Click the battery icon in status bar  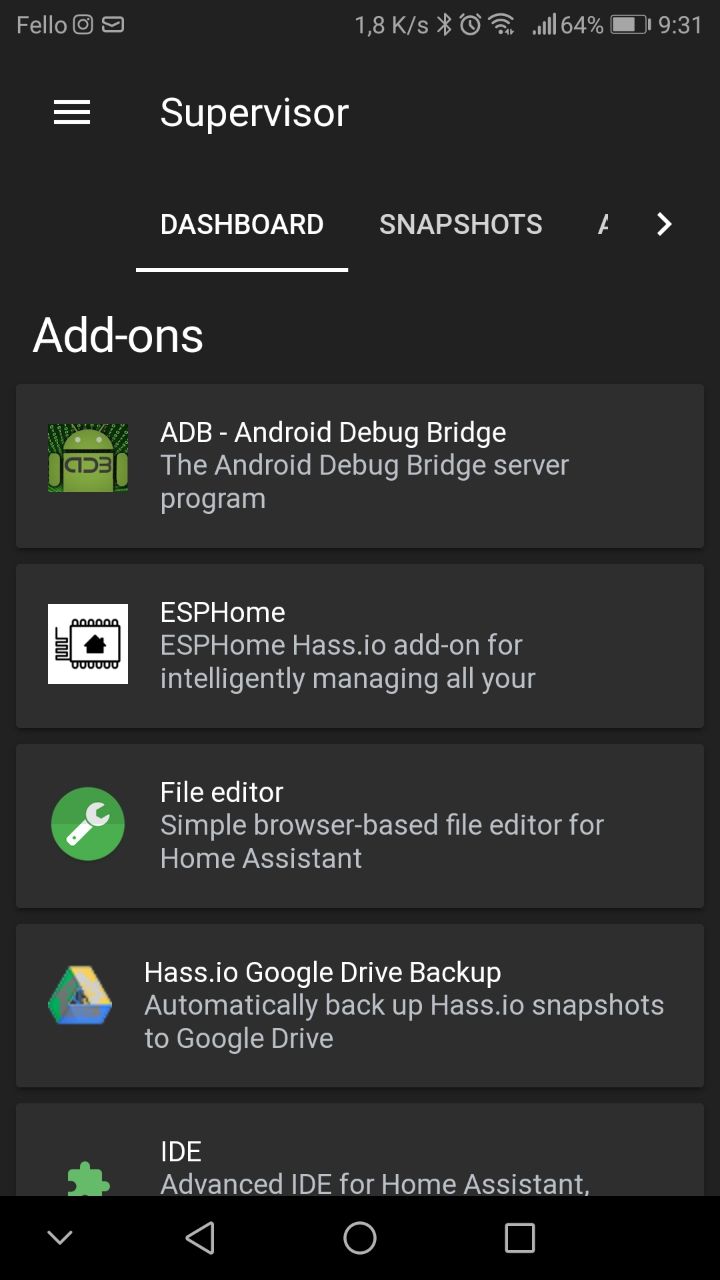point(630,24)
